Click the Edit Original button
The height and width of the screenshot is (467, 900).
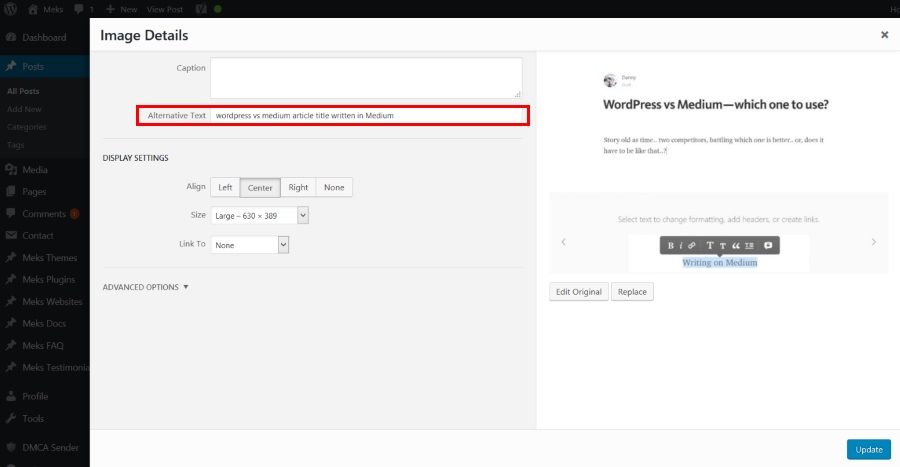coord(579,292)
